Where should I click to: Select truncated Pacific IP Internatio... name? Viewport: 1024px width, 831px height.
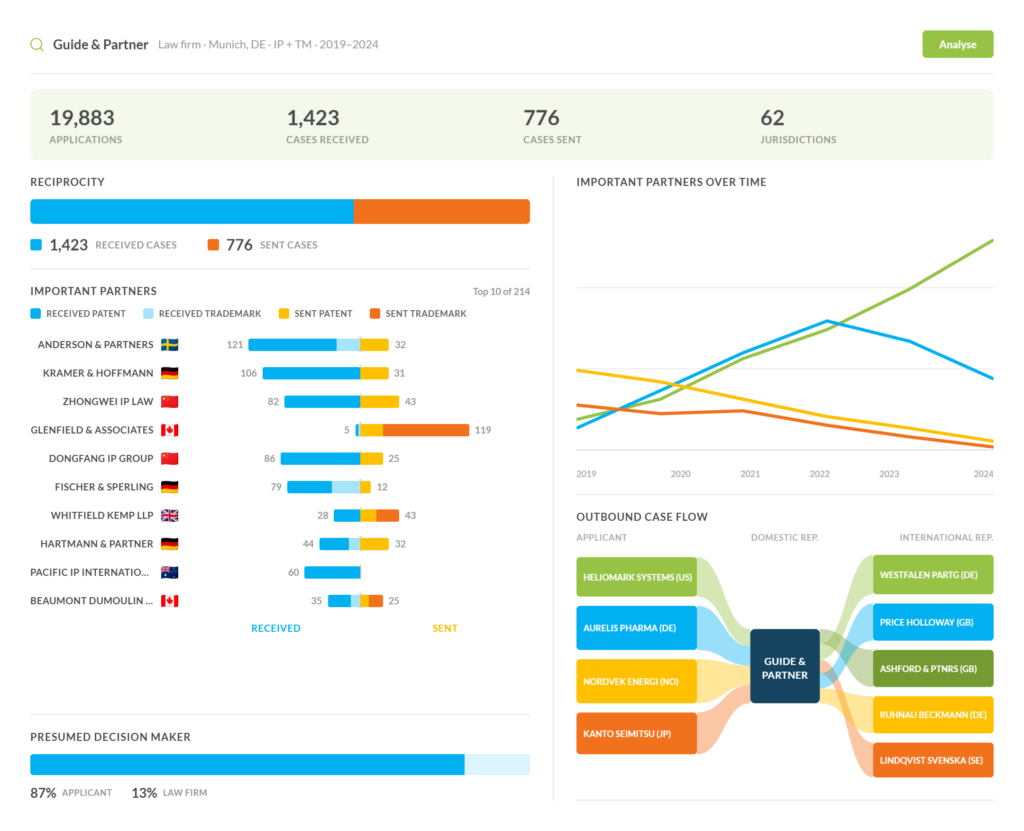point(89,572)
